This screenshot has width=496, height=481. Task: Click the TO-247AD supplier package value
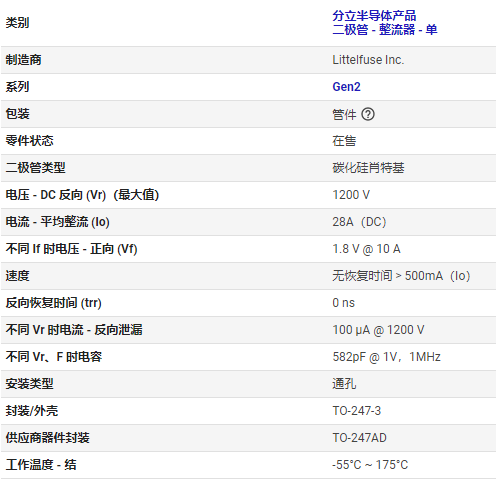pyautogui.click(x=359, y=438)
